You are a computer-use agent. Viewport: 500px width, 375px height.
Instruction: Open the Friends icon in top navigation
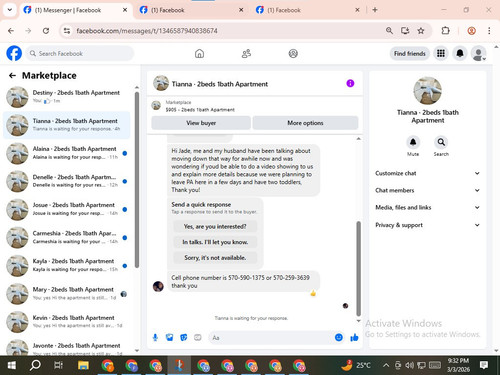(x=246, y=53)
